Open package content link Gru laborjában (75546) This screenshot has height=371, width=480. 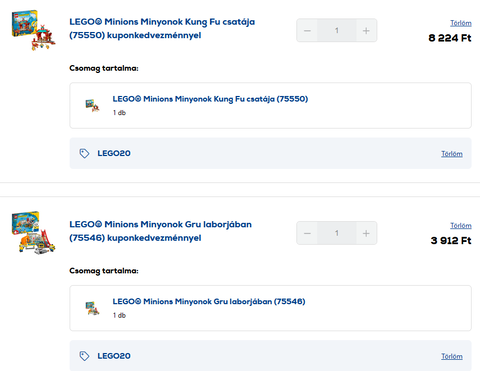(209, 302)
